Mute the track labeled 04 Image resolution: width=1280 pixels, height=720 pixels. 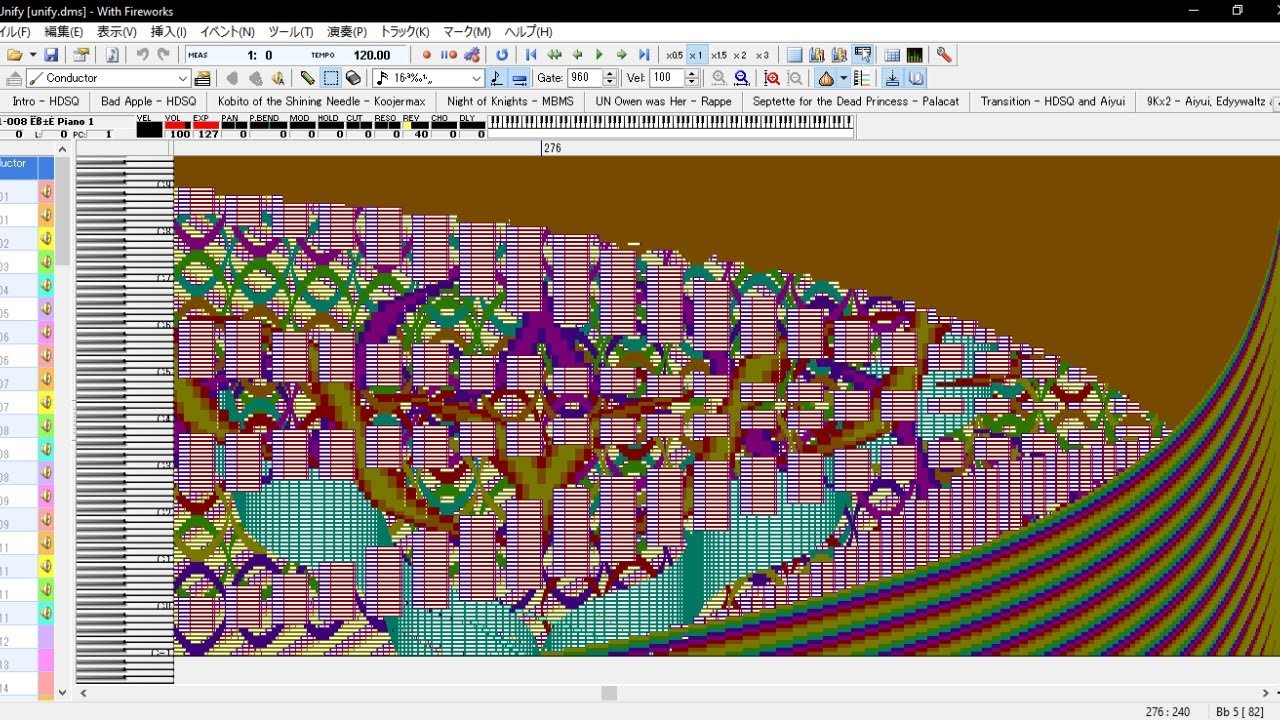click(46, 286)
